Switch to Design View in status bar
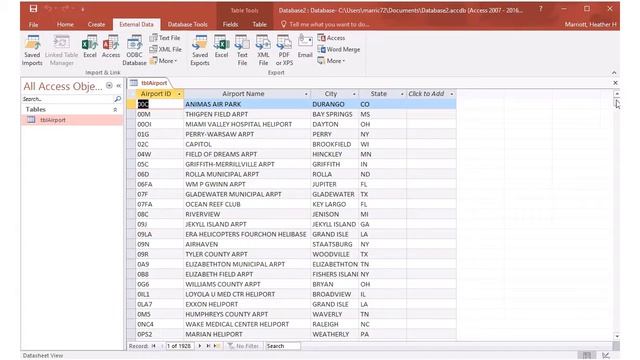640x360 pixels. pos(606,355)
